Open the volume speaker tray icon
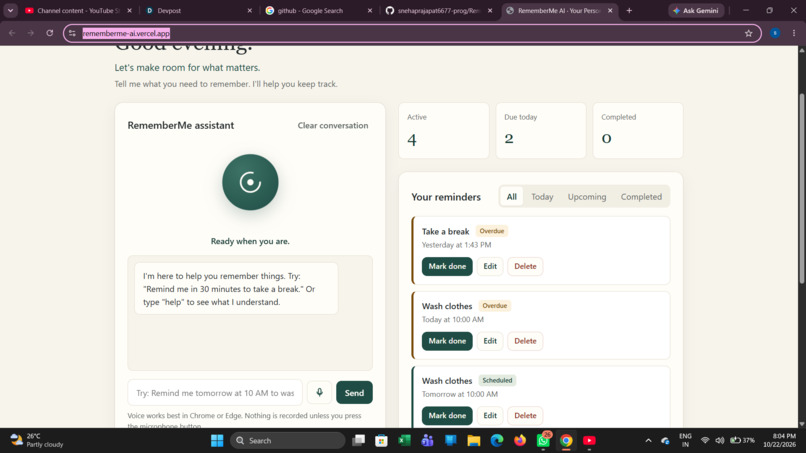806x453 pixels. pos(720,441)
